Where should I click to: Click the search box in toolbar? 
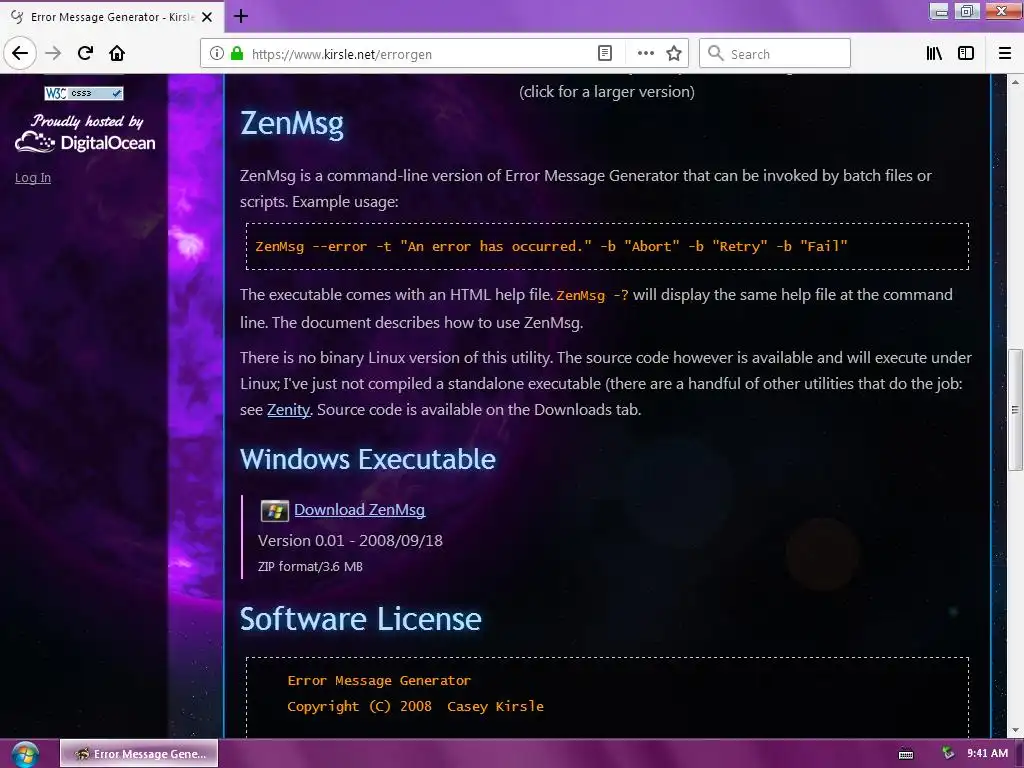pyautogui.click(x=775, y=54)
